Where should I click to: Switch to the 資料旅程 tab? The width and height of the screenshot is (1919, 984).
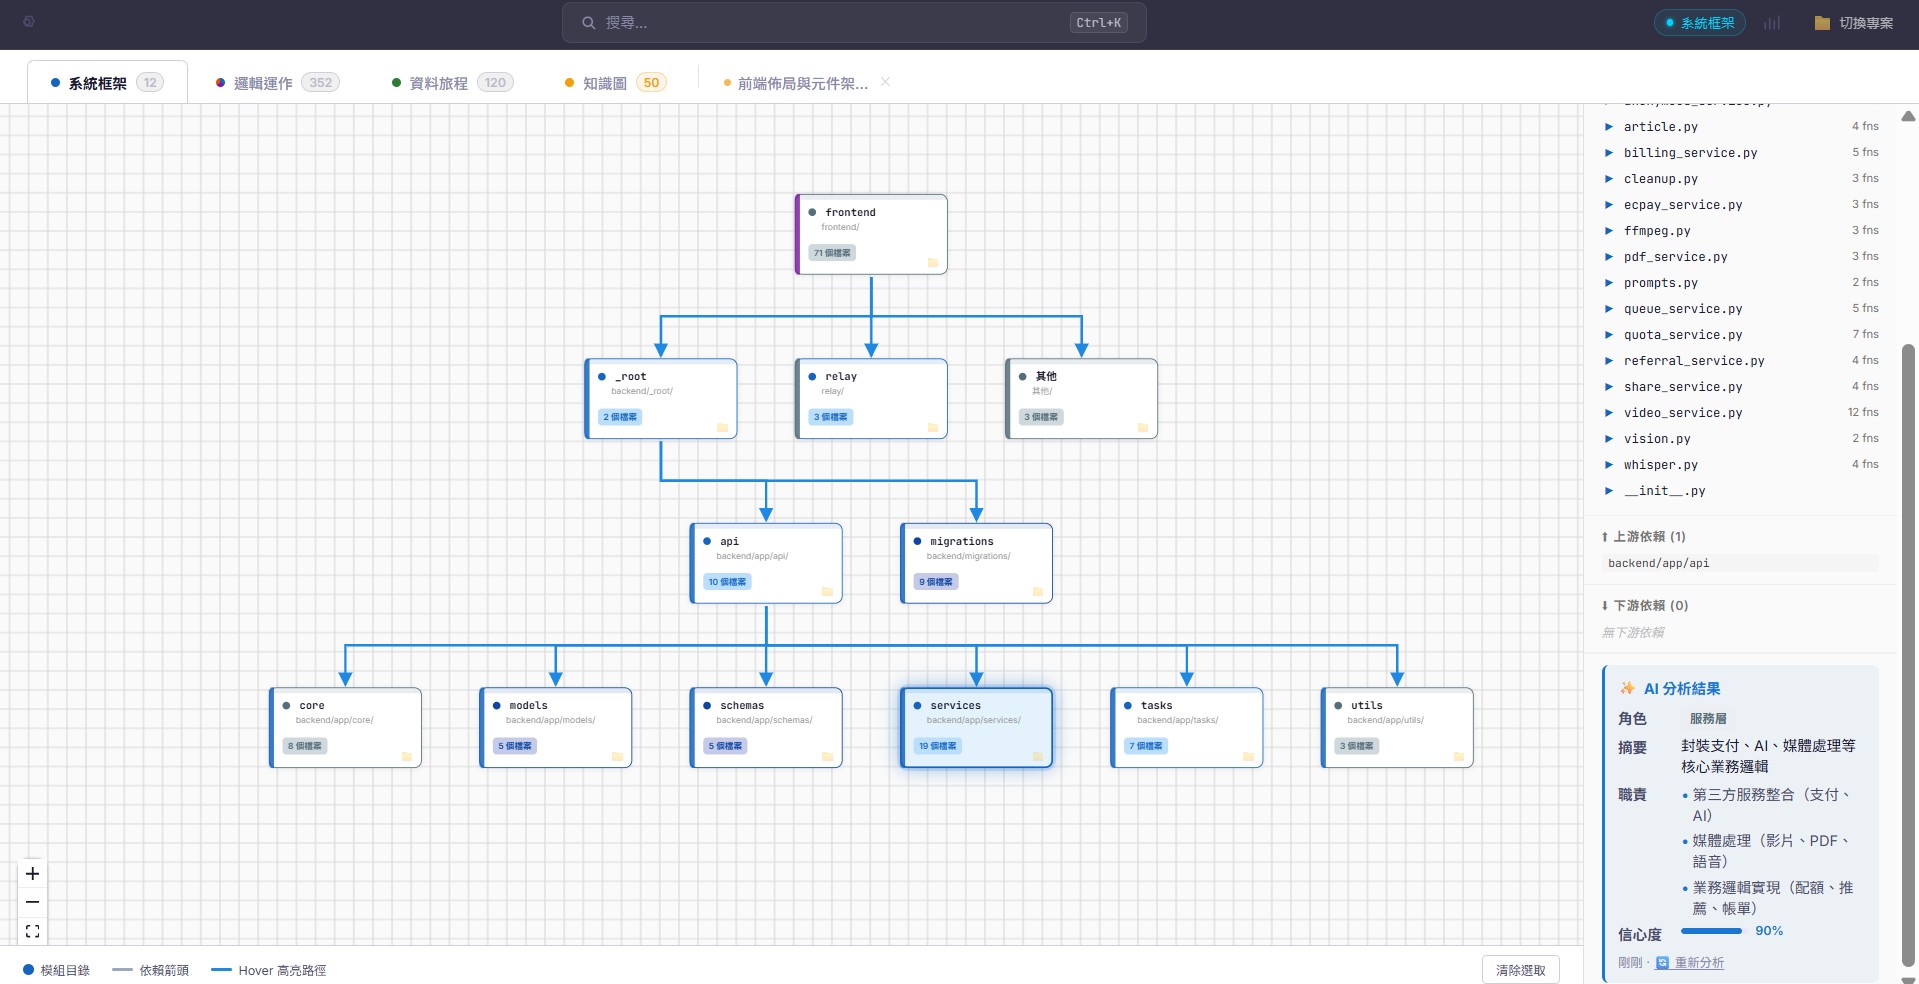438,82
